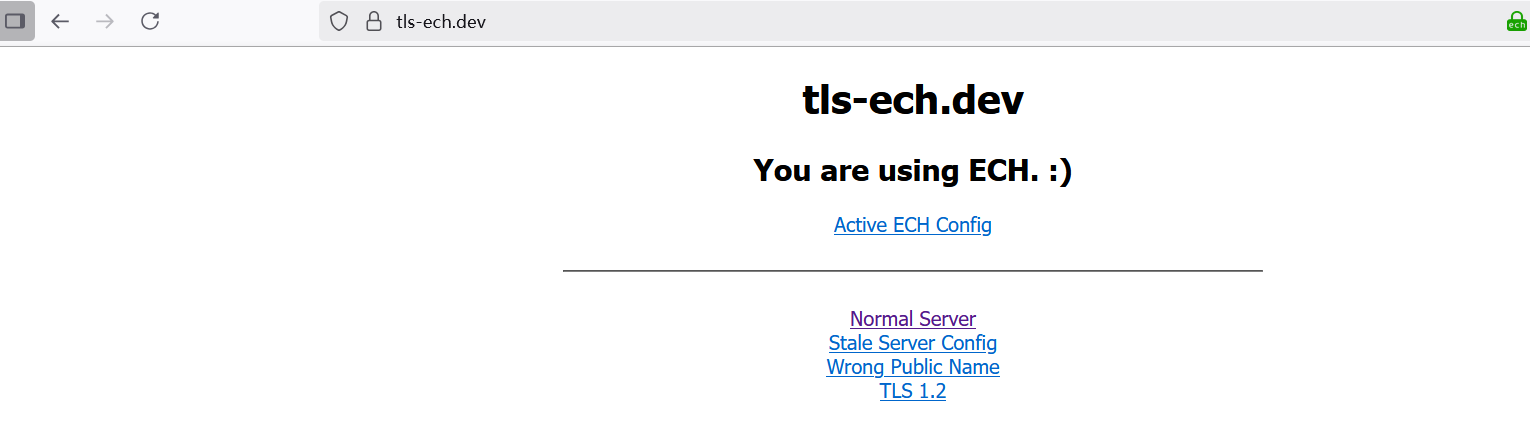Go back with the left arrow

click(x=60, y=21)
